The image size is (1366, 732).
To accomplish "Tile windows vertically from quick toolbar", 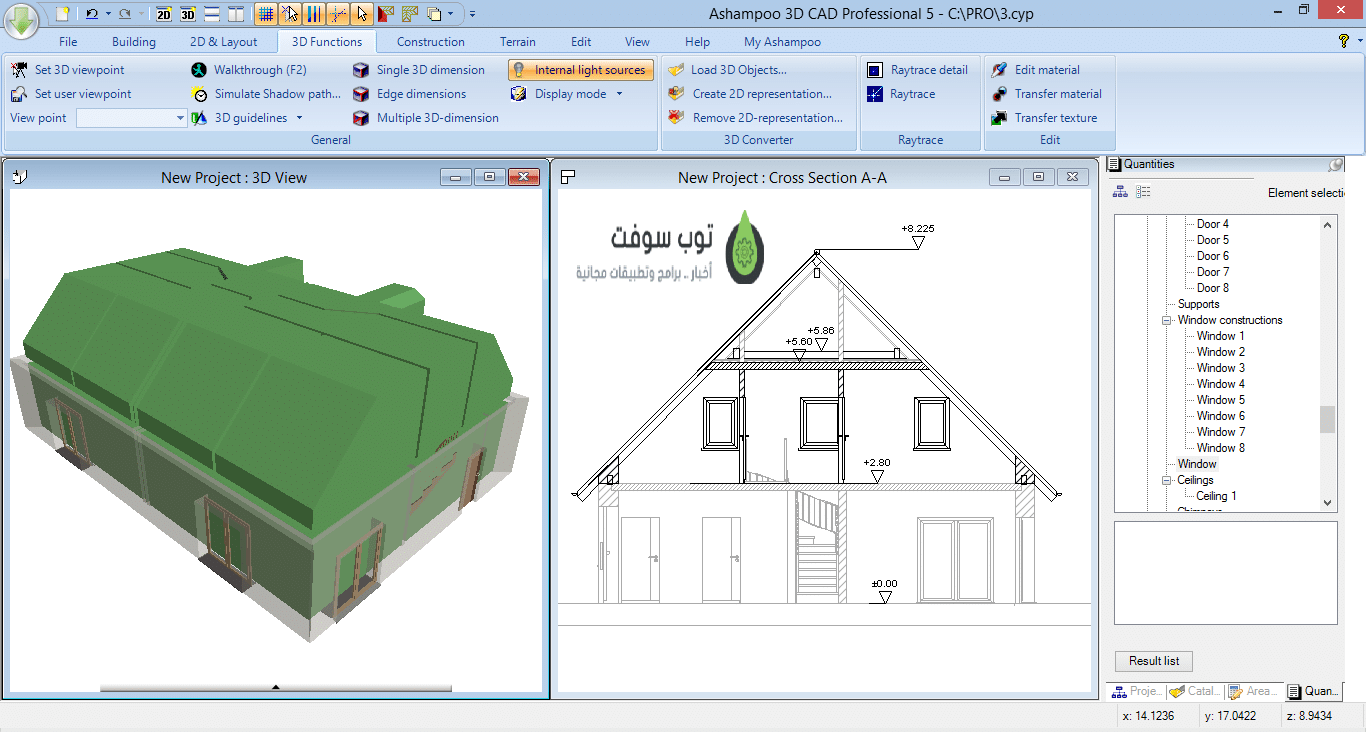I will 235,14.
